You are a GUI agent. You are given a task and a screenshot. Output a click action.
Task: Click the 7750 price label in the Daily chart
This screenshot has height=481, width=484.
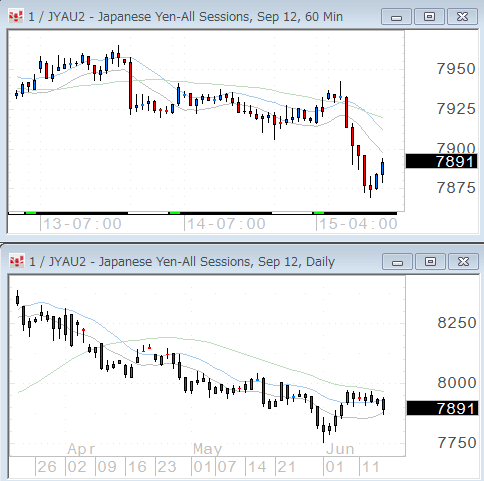pos(457,443)
